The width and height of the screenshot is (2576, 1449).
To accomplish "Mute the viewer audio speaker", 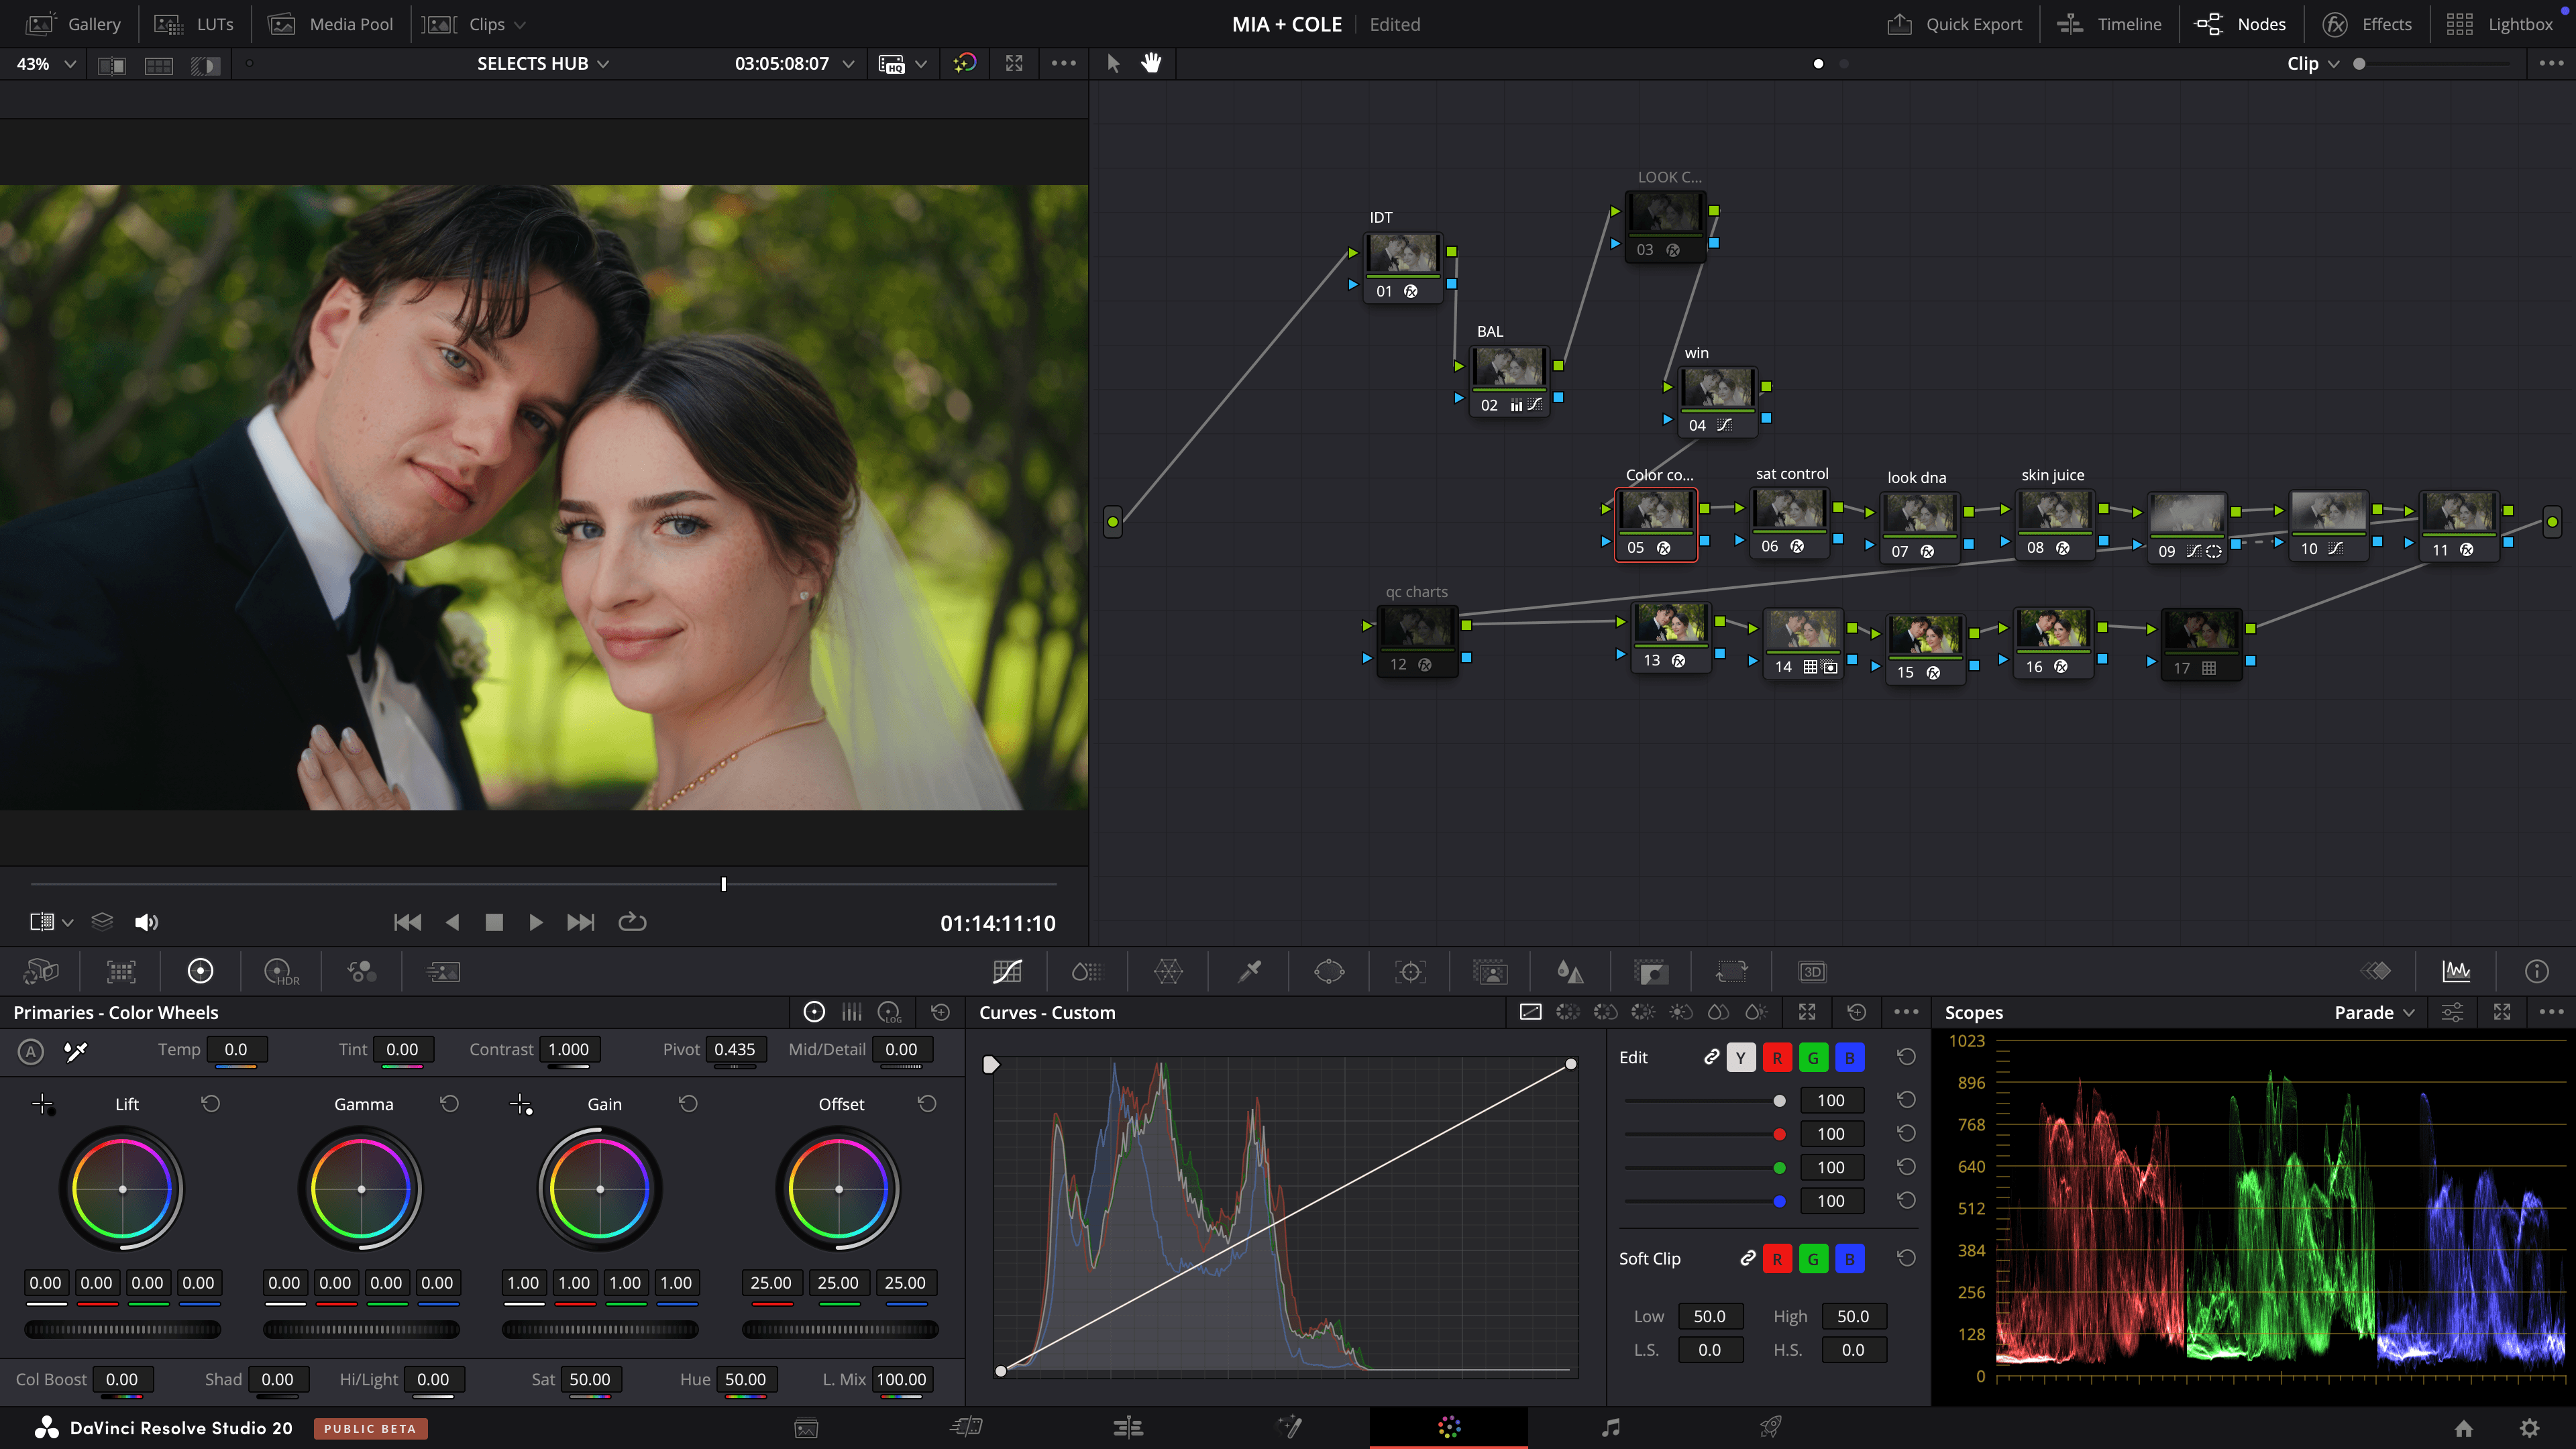I will tap(146, 922).
